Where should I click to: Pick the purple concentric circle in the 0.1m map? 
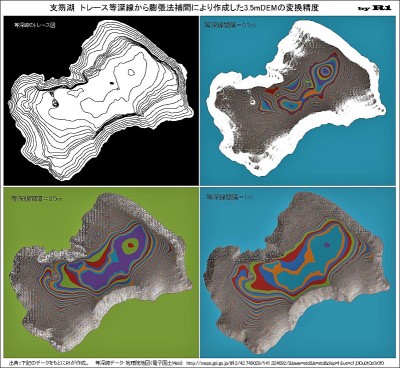[325, 71]
